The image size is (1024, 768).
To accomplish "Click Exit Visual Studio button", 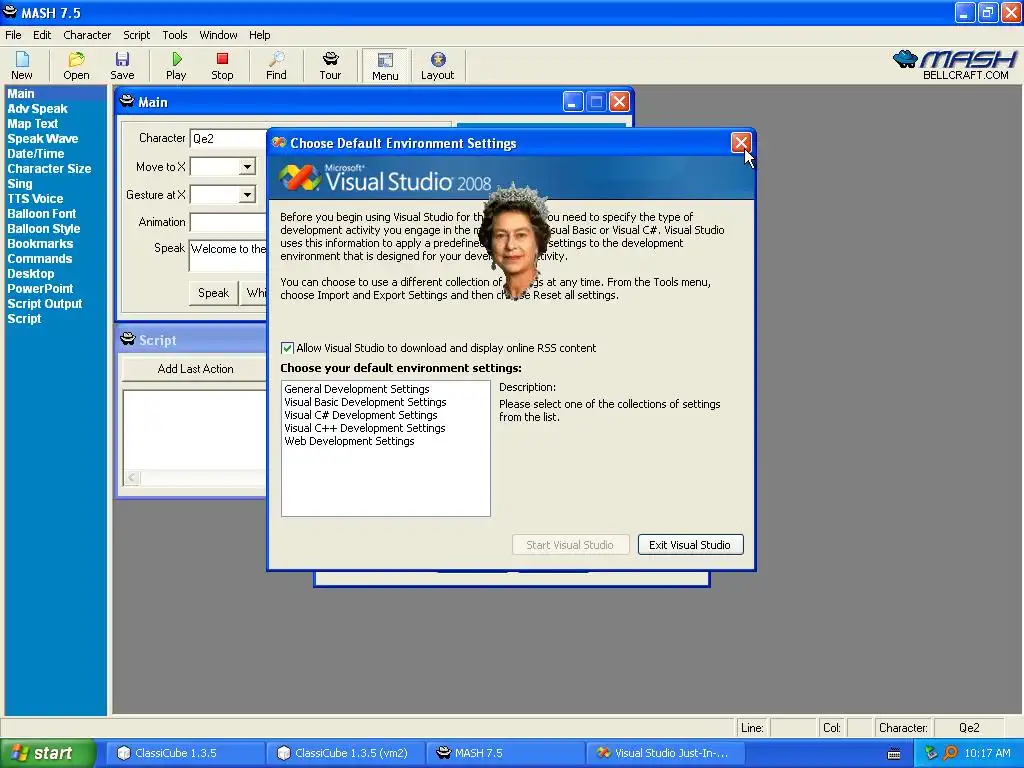I will coord(690,545).
